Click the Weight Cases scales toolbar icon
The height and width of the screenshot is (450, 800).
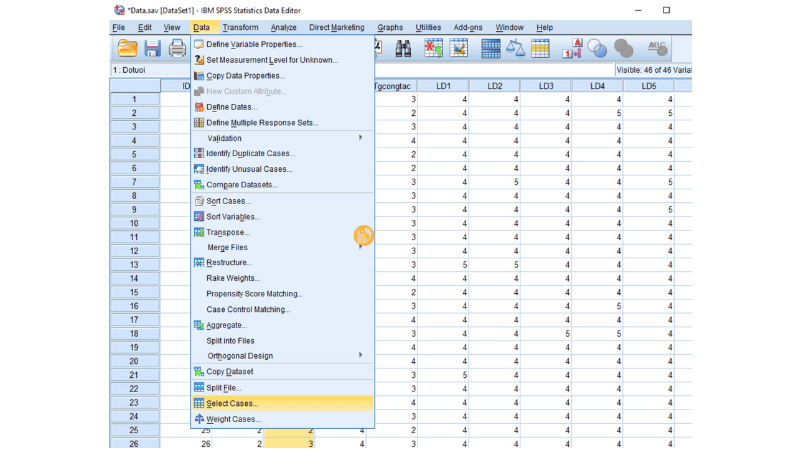[x=517, y=48]
